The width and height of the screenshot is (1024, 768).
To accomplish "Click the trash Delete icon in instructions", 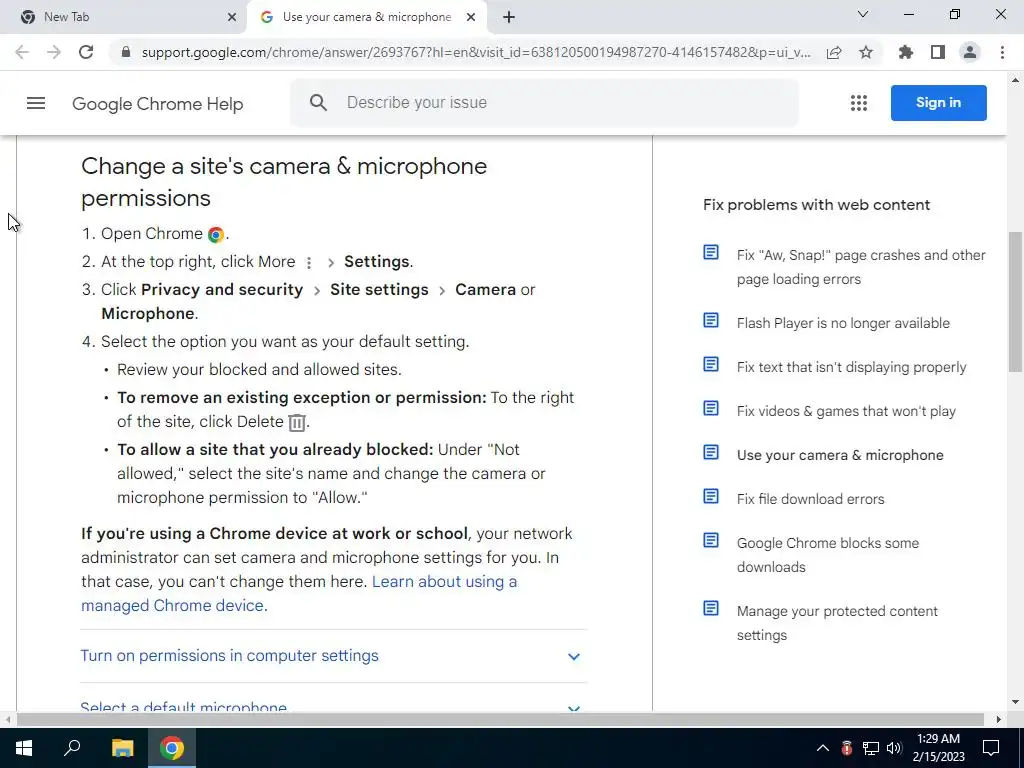I will [x=296, y=423].
